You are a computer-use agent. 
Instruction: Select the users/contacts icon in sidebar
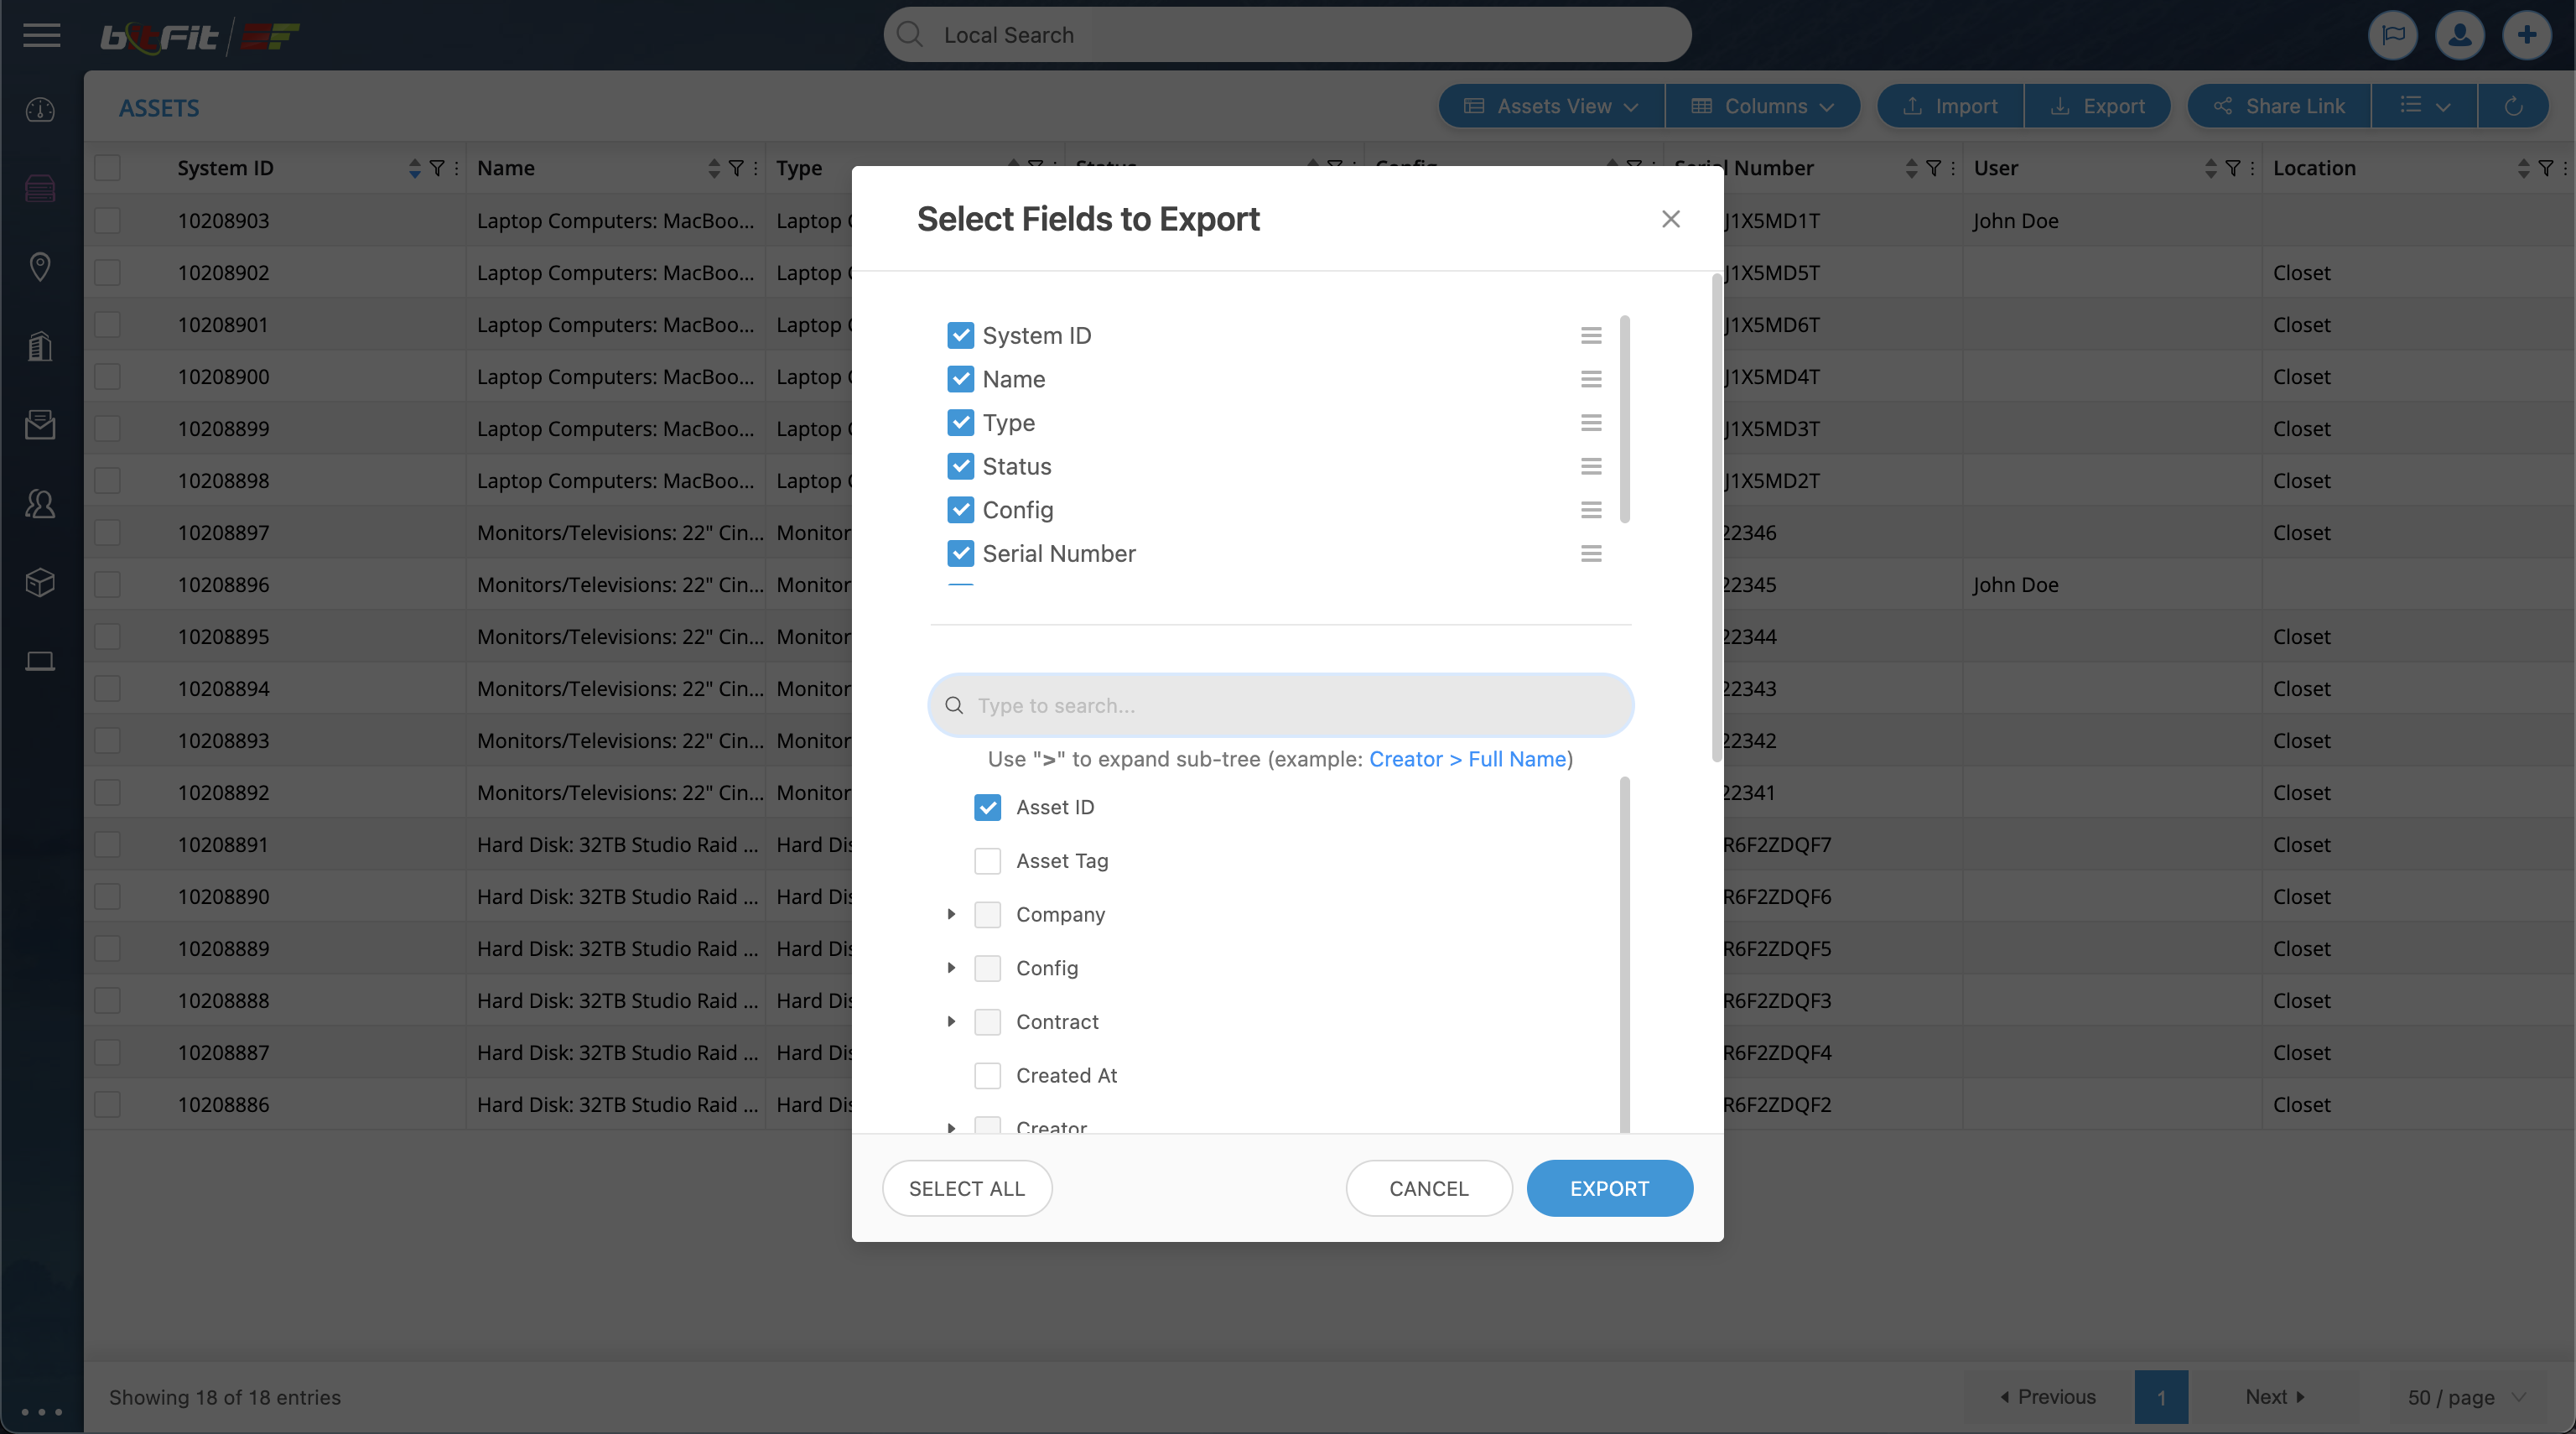tap(39, 504)
